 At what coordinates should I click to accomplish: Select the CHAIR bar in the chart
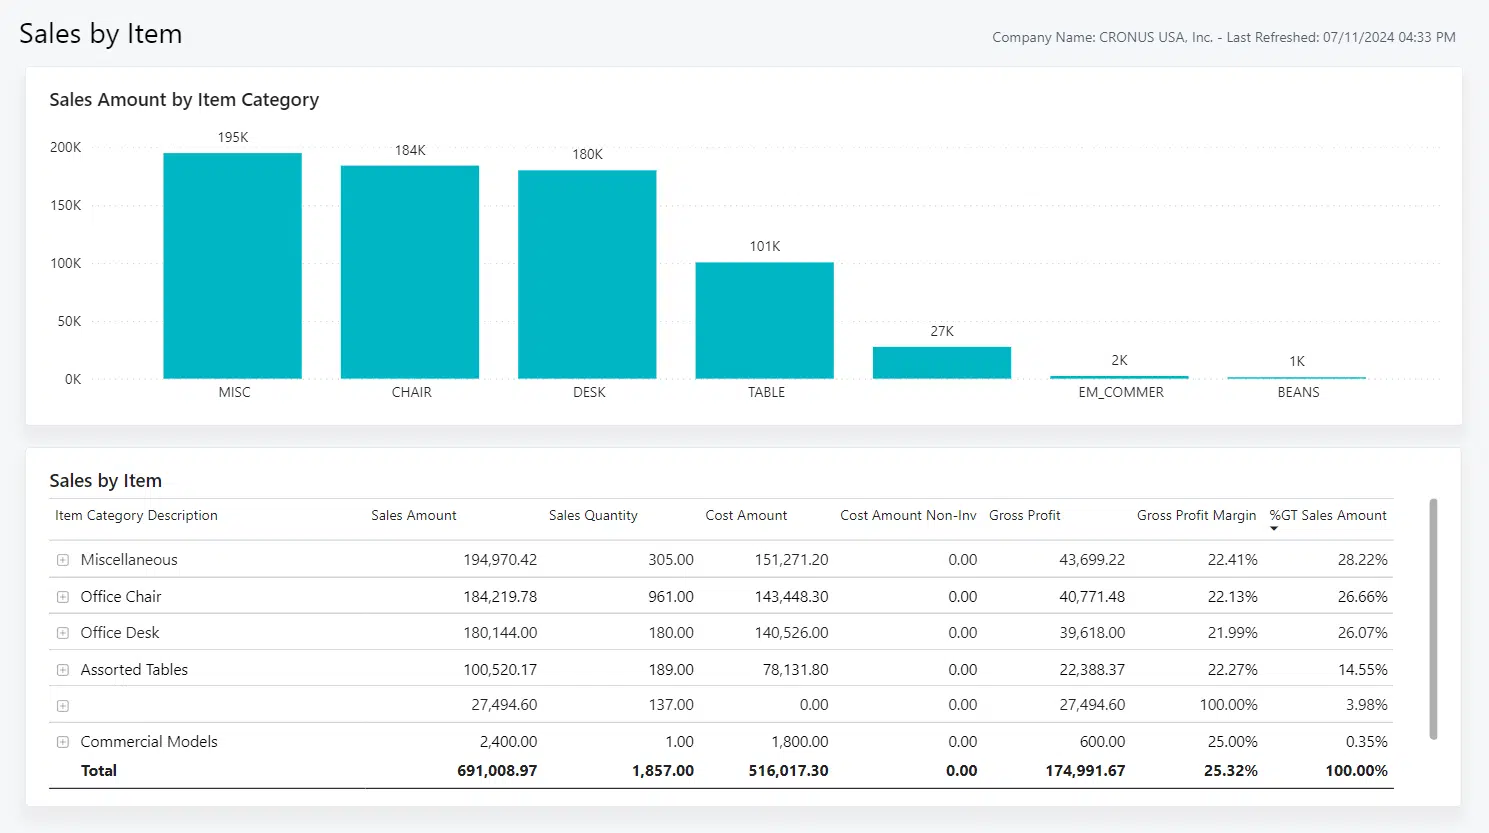pos(410,272)
